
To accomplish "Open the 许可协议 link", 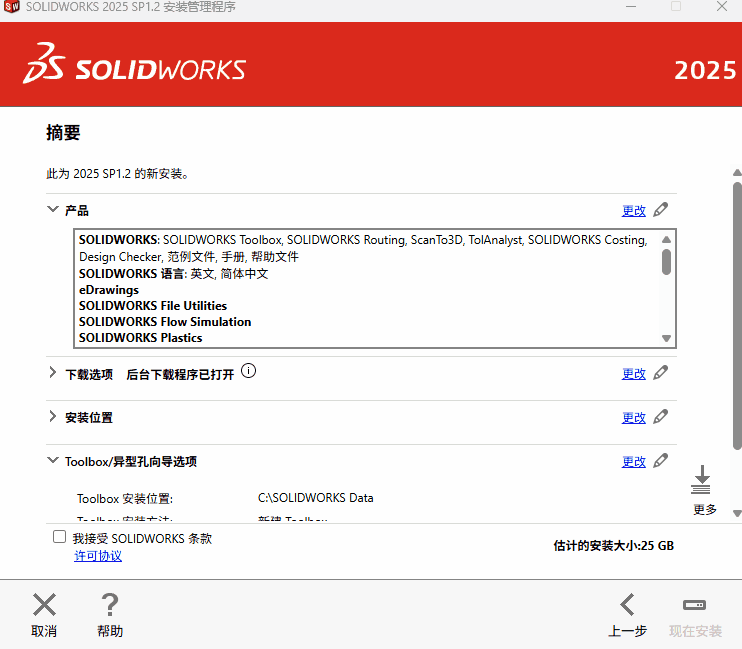I will pos(98,556).
